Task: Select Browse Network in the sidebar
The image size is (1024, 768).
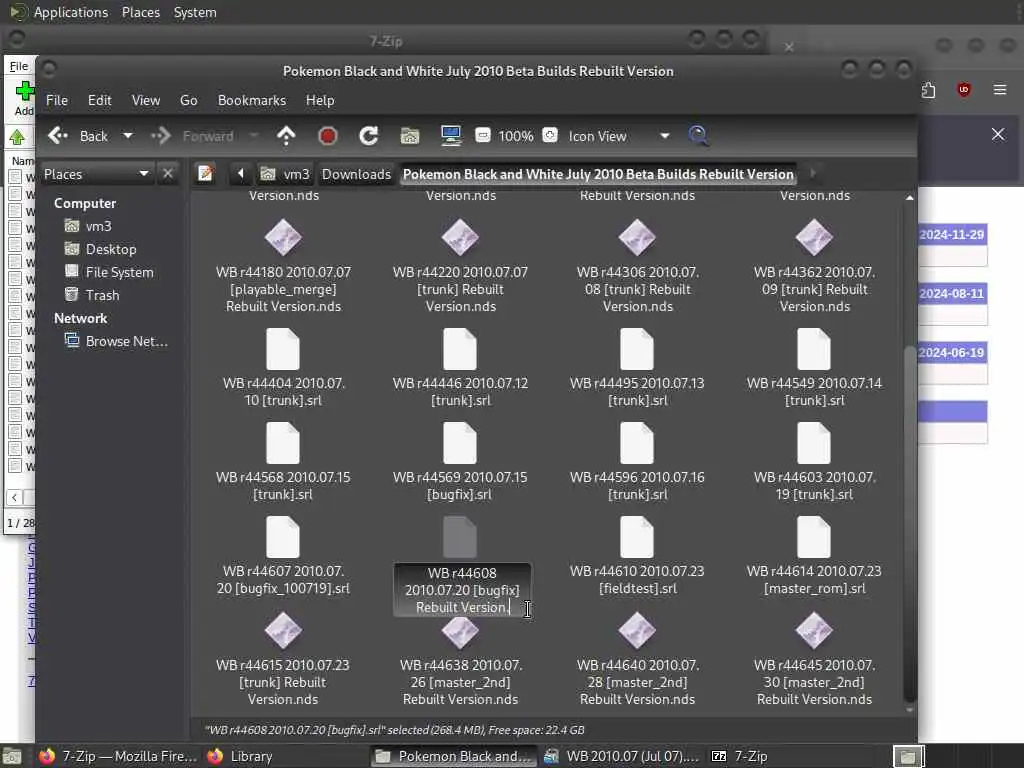Action: point(117,341)
